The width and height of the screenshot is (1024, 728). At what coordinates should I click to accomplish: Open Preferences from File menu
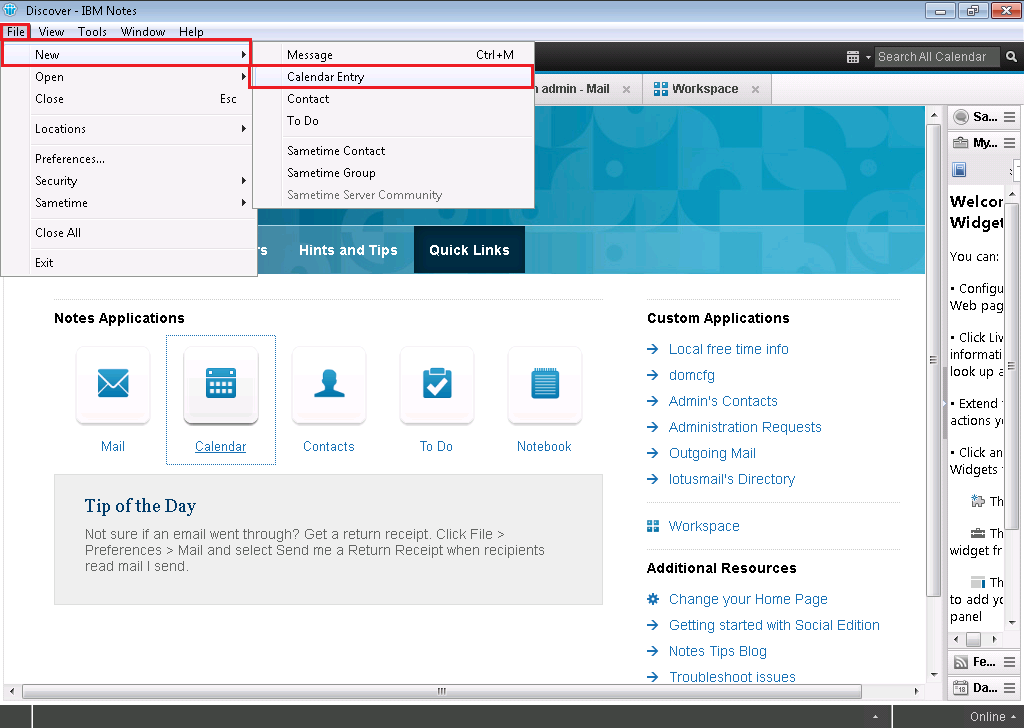129,159
